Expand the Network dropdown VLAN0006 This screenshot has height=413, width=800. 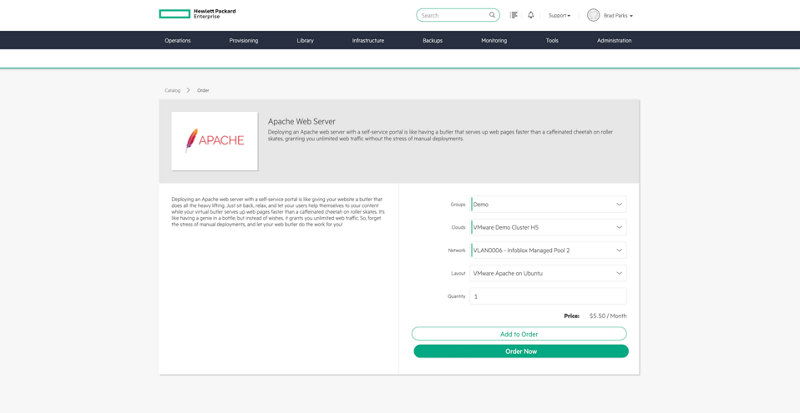[x=548, y=250]
